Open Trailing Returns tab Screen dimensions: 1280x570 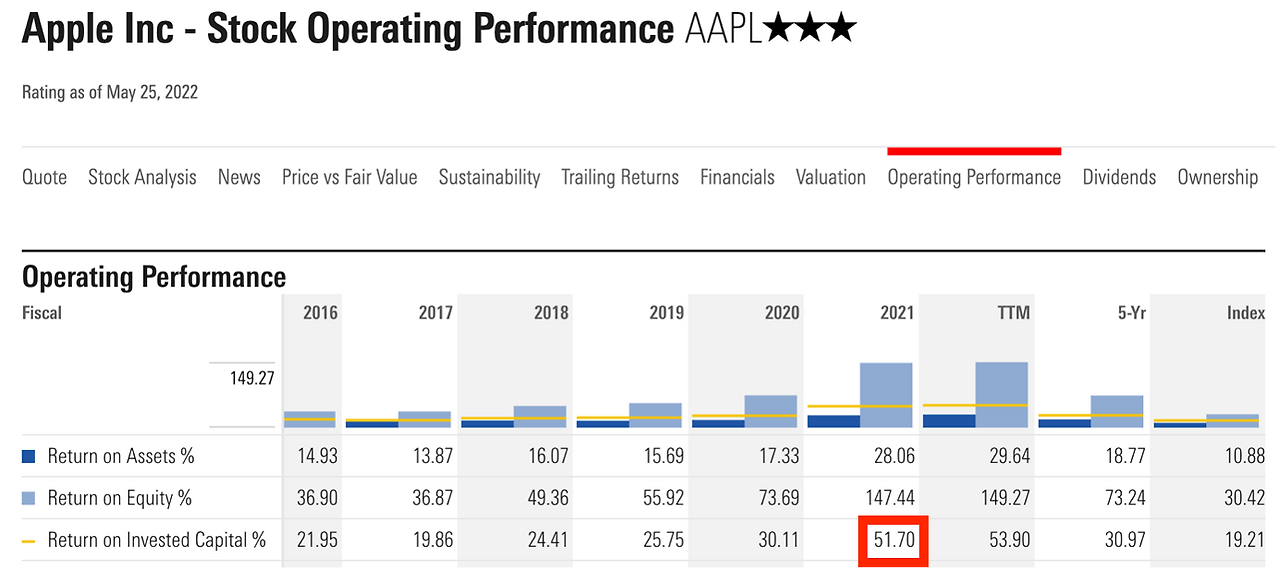click(x=619, y=177)
